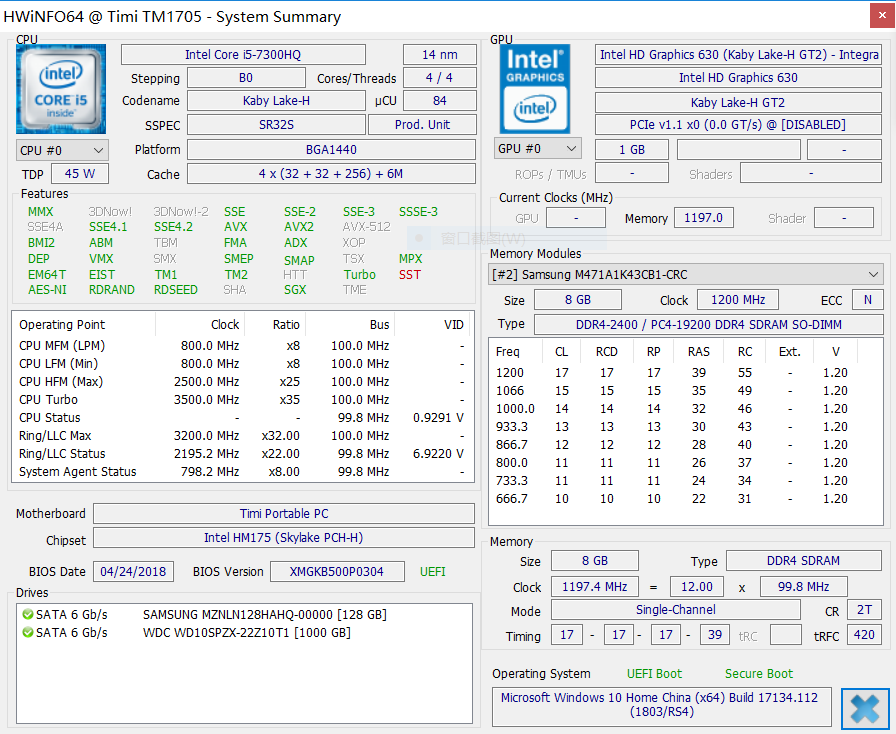Click the Single-Channel memory mode field
This screenshot has width=896, height=734.
[x=675, y=610]
